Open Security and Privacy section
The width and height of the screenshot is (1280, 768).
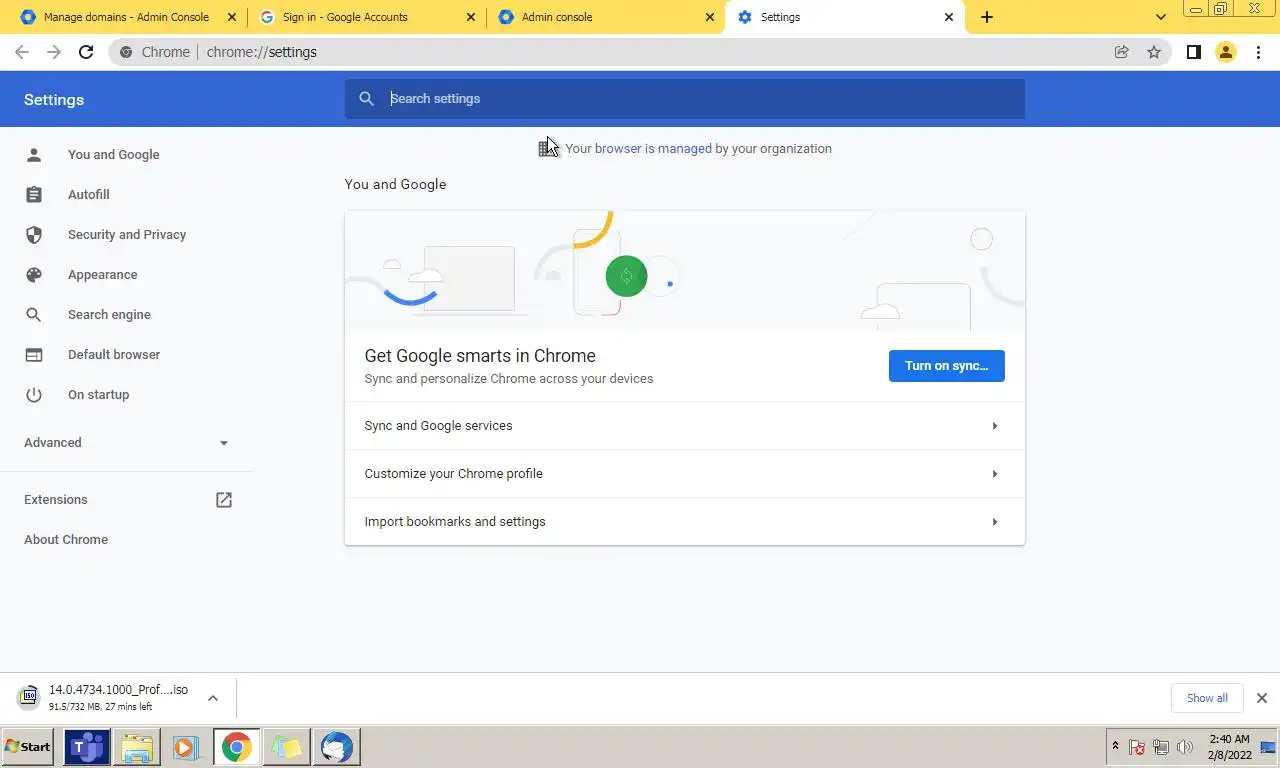(126, 235)
